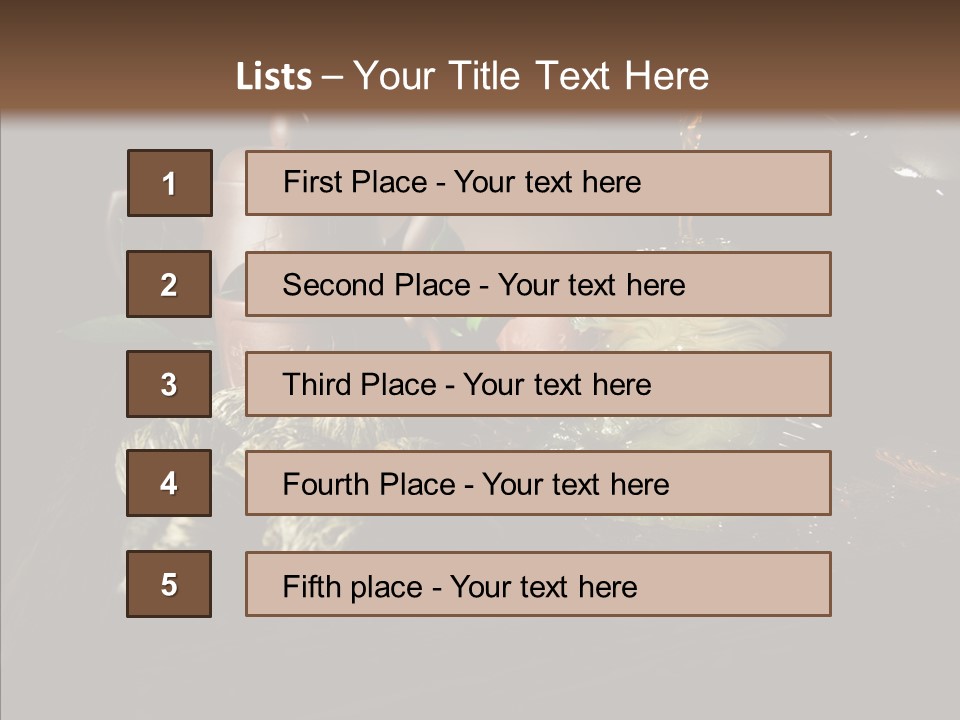
Task: Click the word 'Third' in list
Action: point(318,385)
